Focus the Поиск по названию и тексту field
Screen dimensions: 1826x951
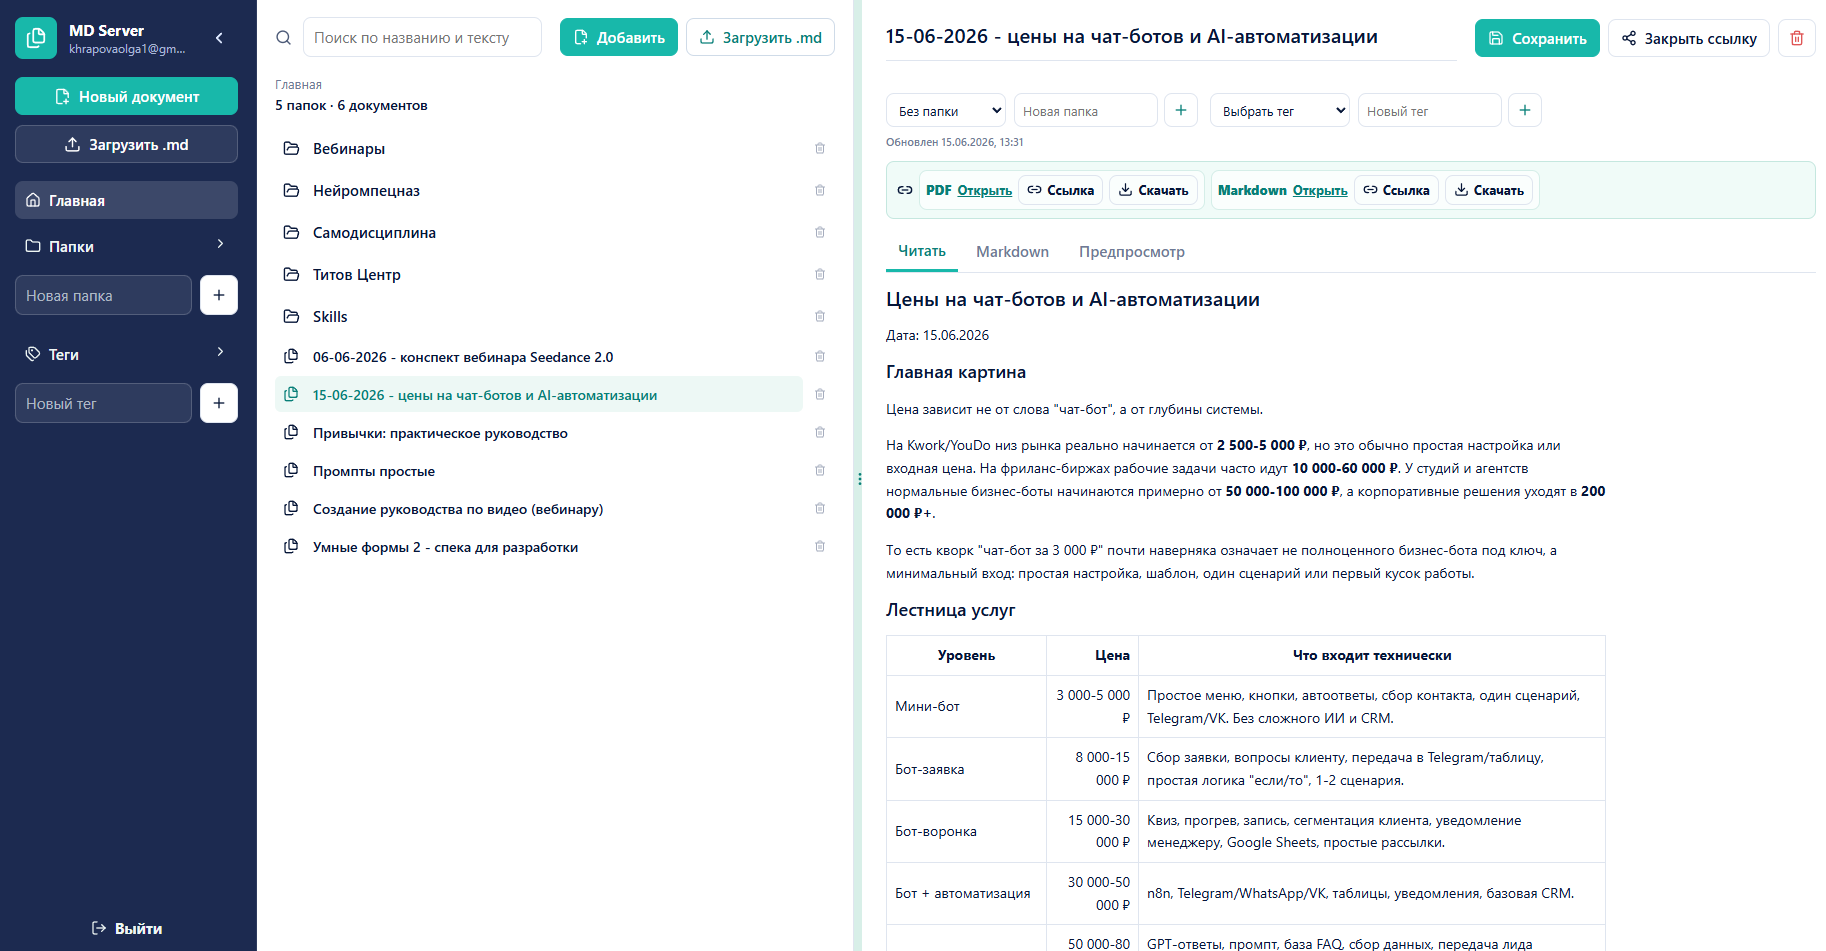click(422, 38)
